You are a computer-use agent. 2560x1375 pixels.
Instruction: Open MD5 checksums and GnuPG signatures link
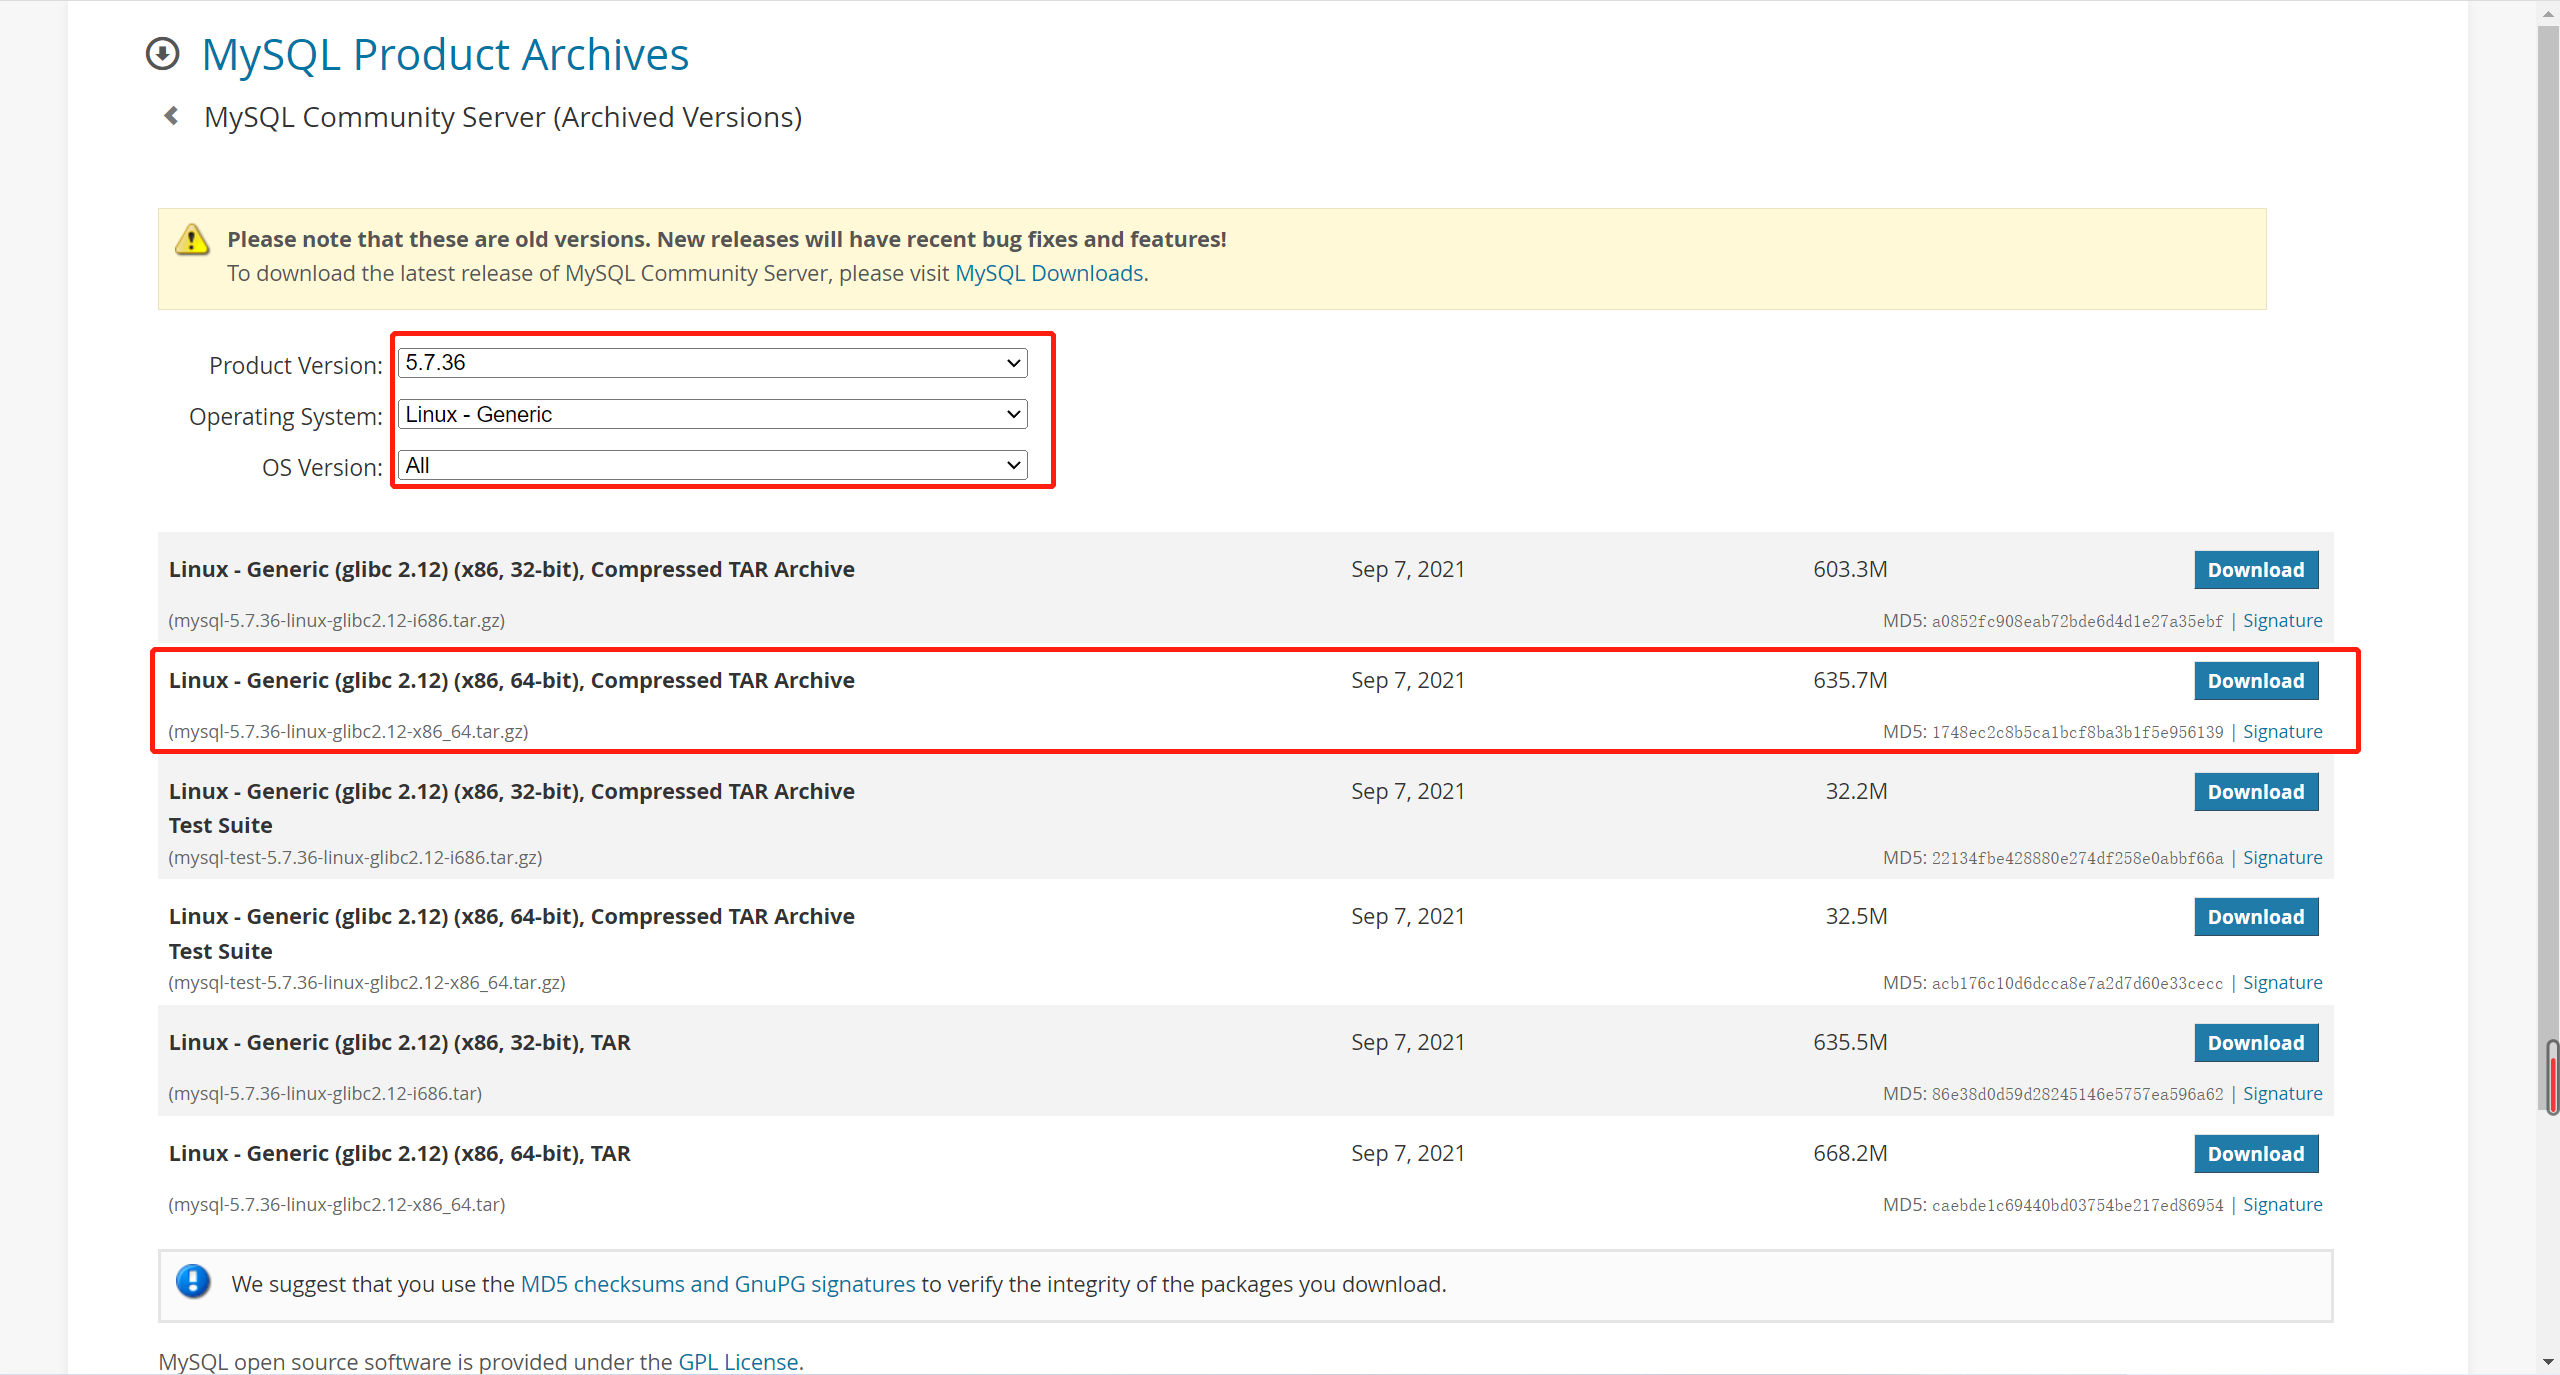click(718, 1284)
